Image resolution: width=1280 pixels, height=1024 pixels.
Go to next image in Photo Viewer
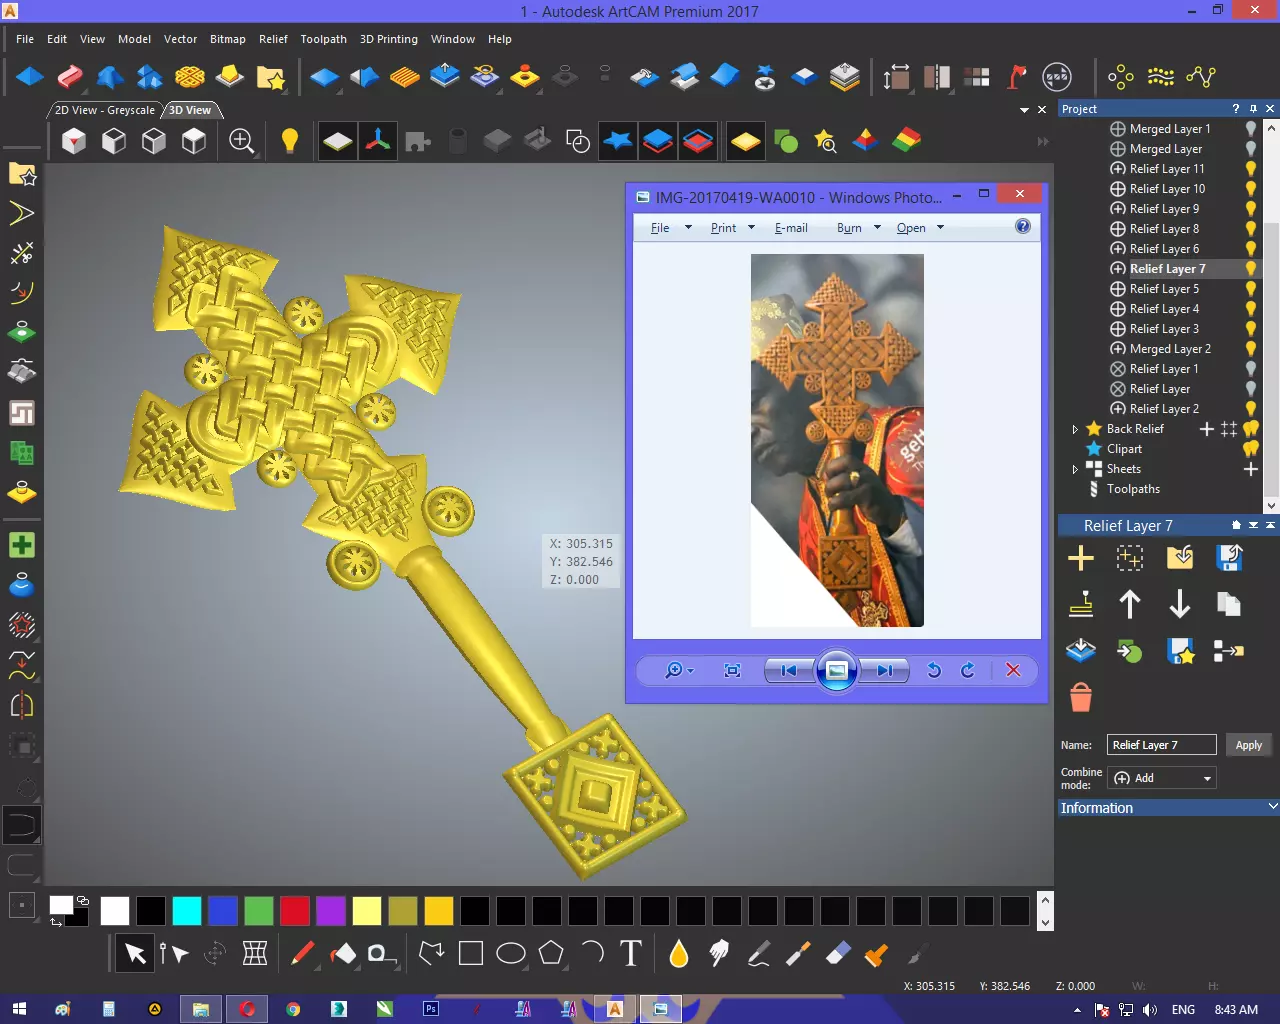884,670
